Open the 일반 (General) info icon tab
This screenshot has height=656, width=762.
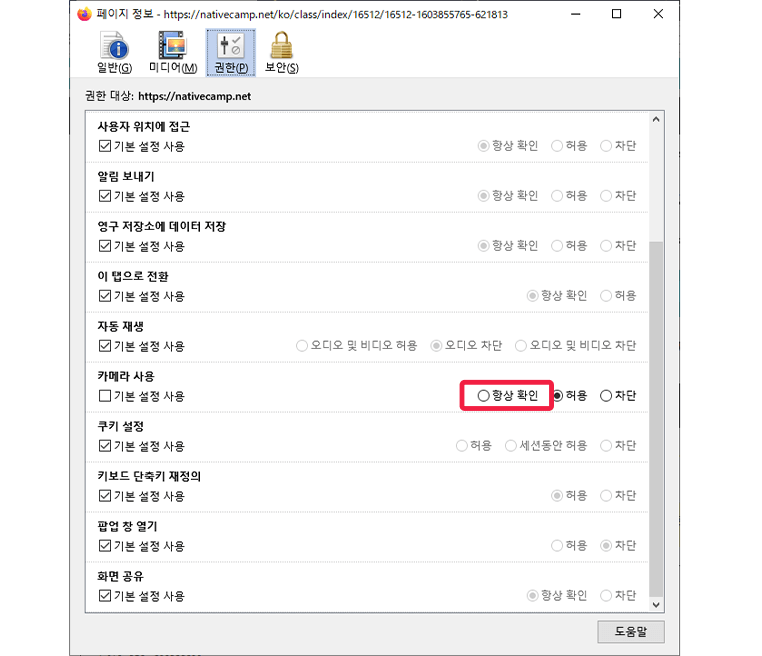click(114, 52)
